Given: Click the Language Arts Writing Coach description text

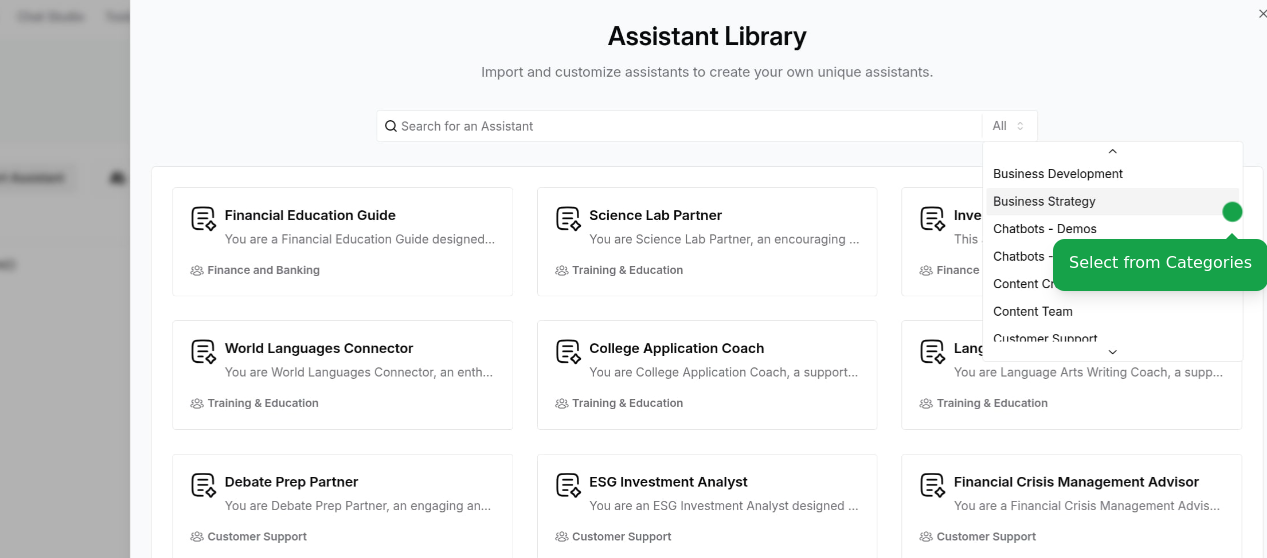Looking at the screenshot, I should pyautogui.click(x=1088, y=372).
